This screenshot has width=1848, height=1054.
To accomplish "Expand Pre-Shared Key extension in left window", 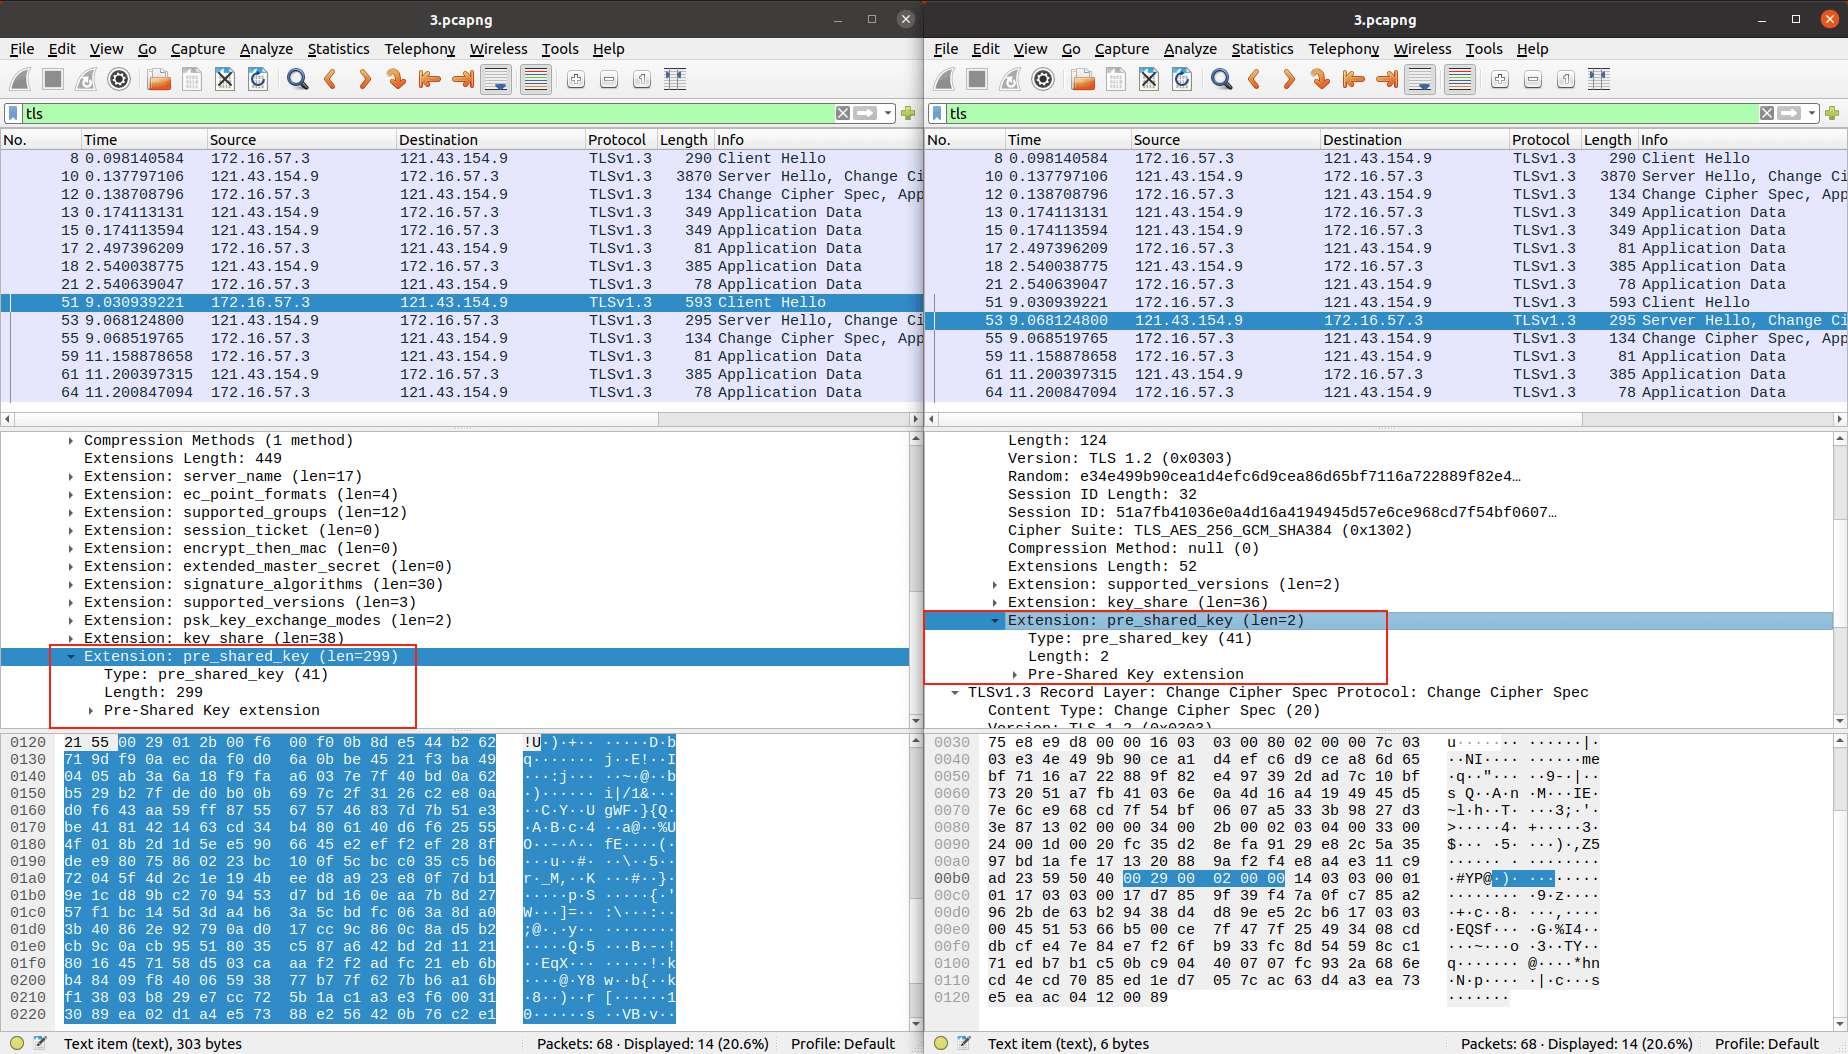I will click(x=90, y=711).
